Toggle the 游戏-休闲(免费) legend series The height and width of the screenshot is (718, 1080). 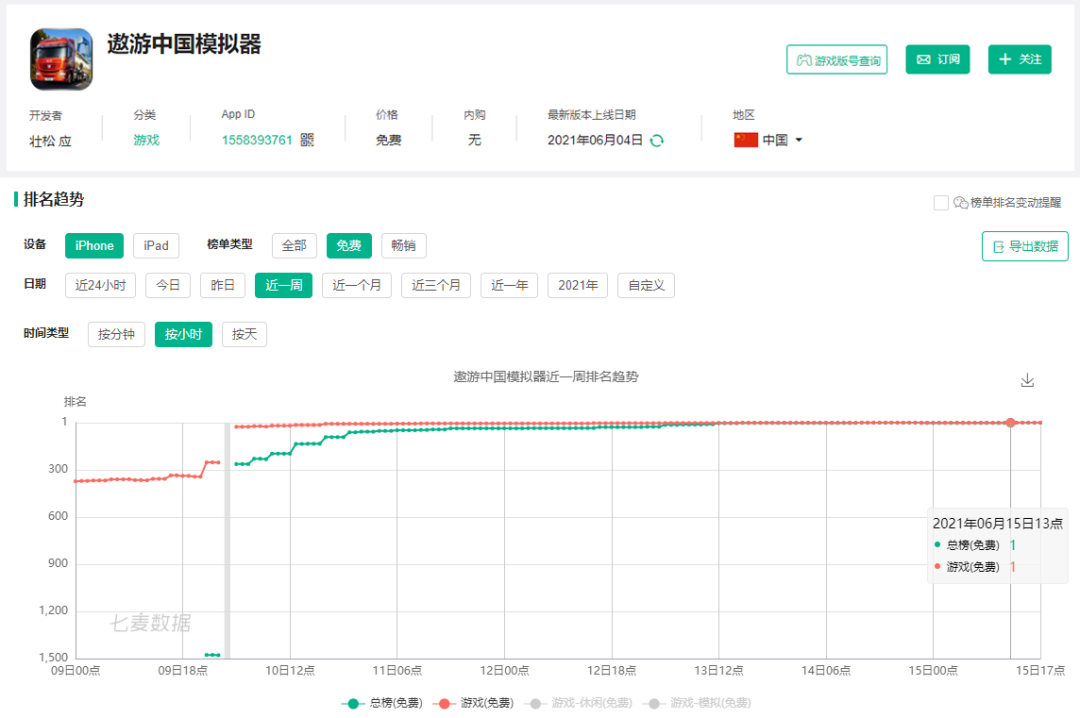coord(578,703)
